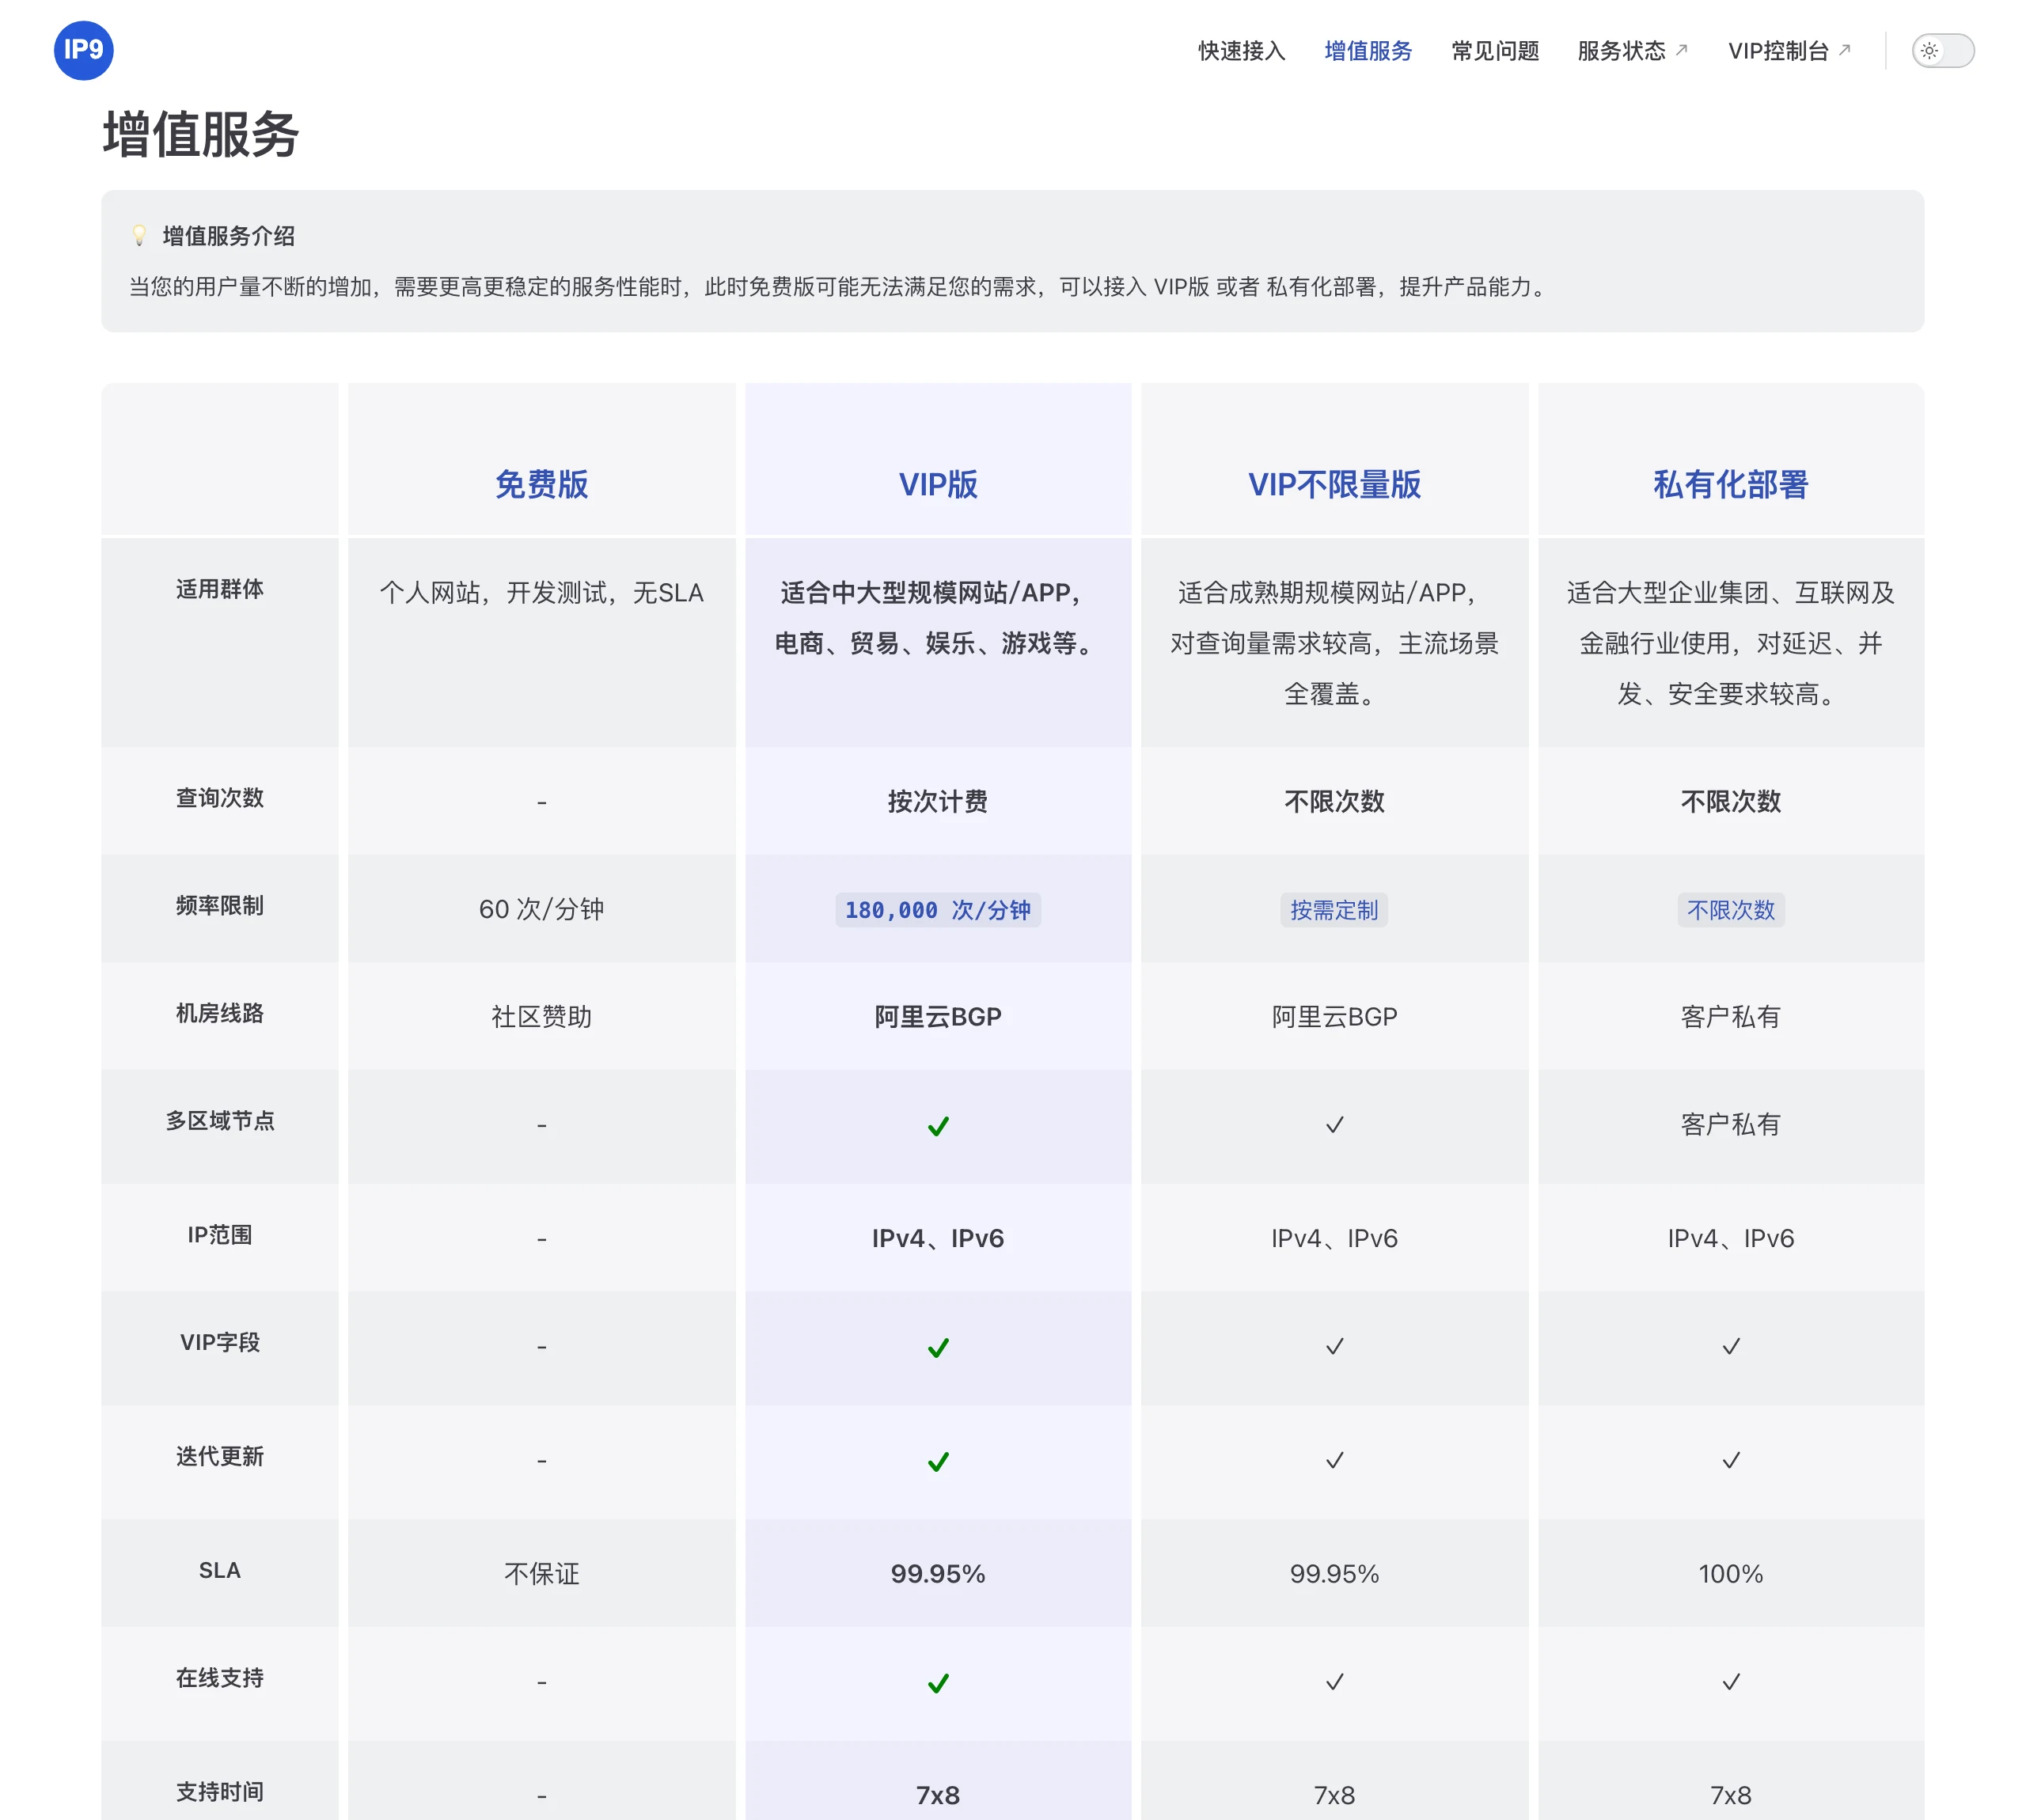The width and height of the screenshot is (2026, 1820).
Task: Click the IP范围 row label
Action: [219, 1235]
